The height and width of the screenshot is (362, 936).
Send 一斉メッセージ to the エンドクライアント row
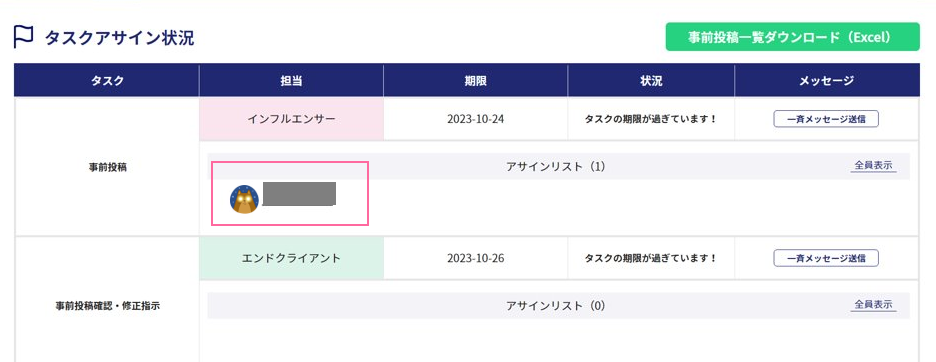[826, 258]
